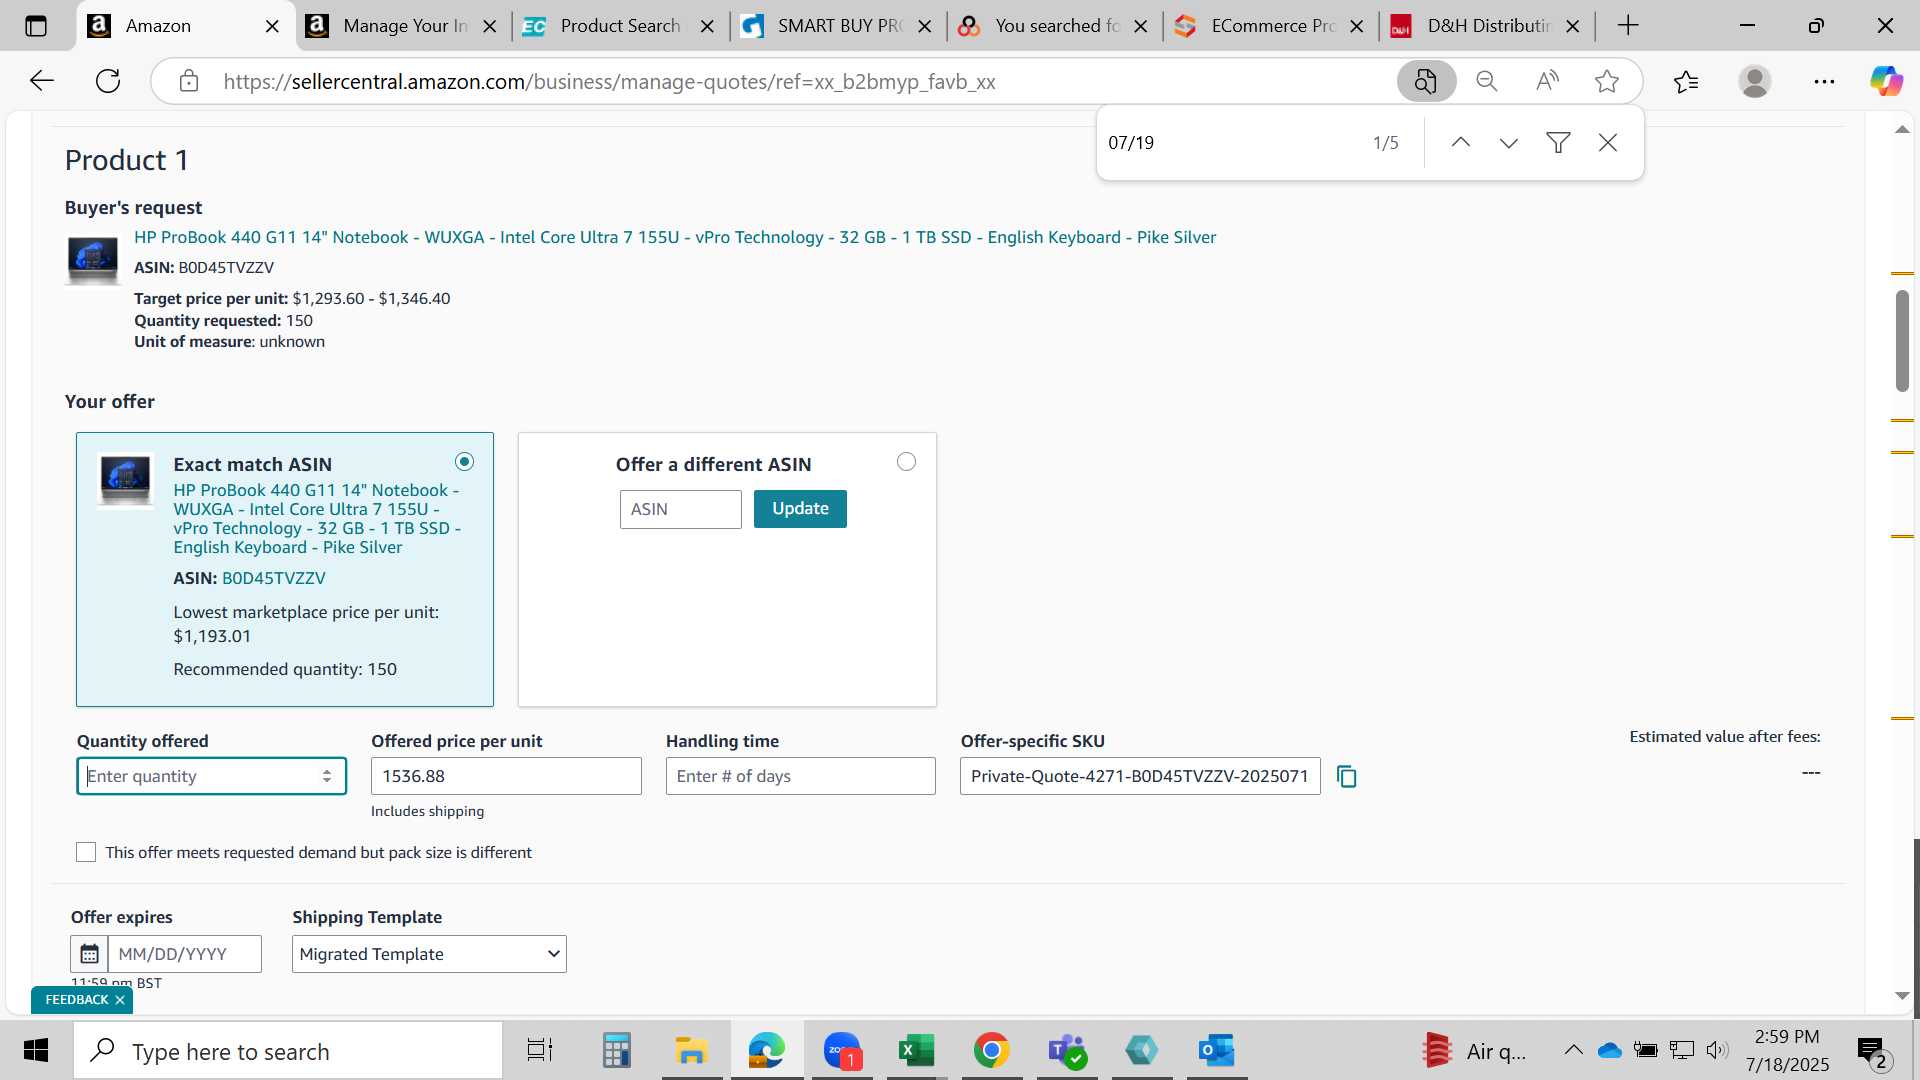Open the tab actions menu icon
Viewport: 1920px width, 1080px height.
tap(36, 26)
